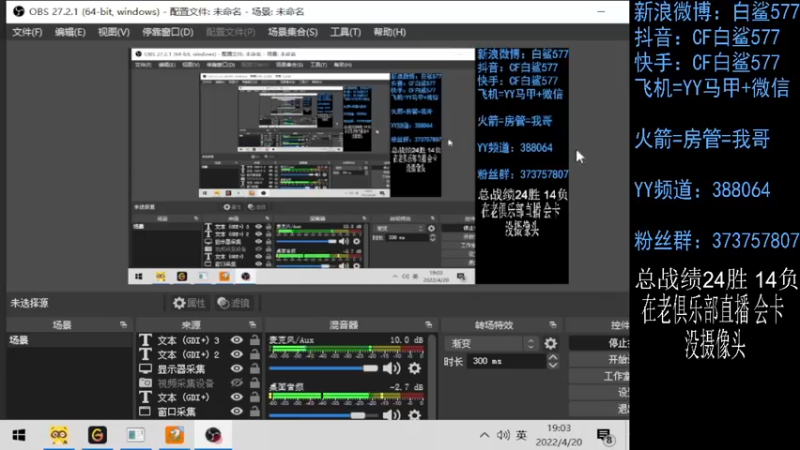Viewport: 800px width, 450px height.
Task: Click the 工作室 mode button
Action: 599,376
